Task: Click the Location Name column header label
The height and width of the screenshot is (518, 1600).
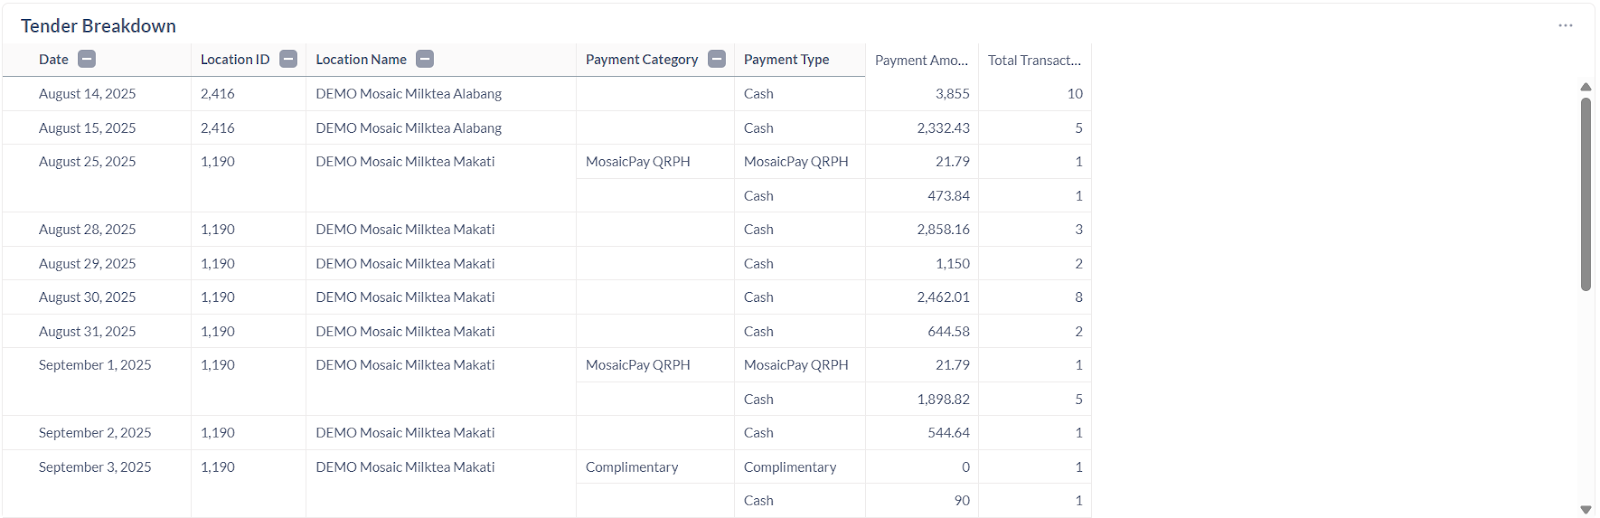Action: [x=361, y=60]
